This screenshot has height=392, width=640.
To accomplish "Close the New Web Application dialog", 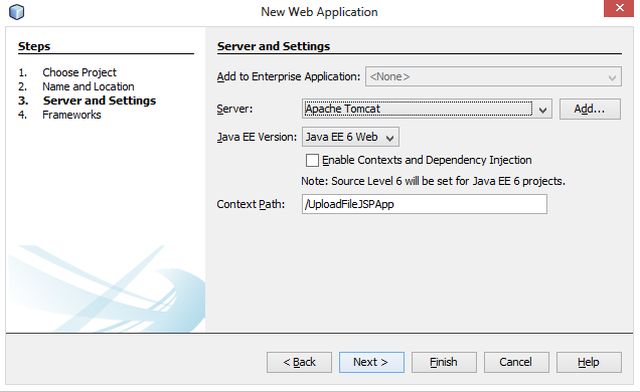I will 619,8.
